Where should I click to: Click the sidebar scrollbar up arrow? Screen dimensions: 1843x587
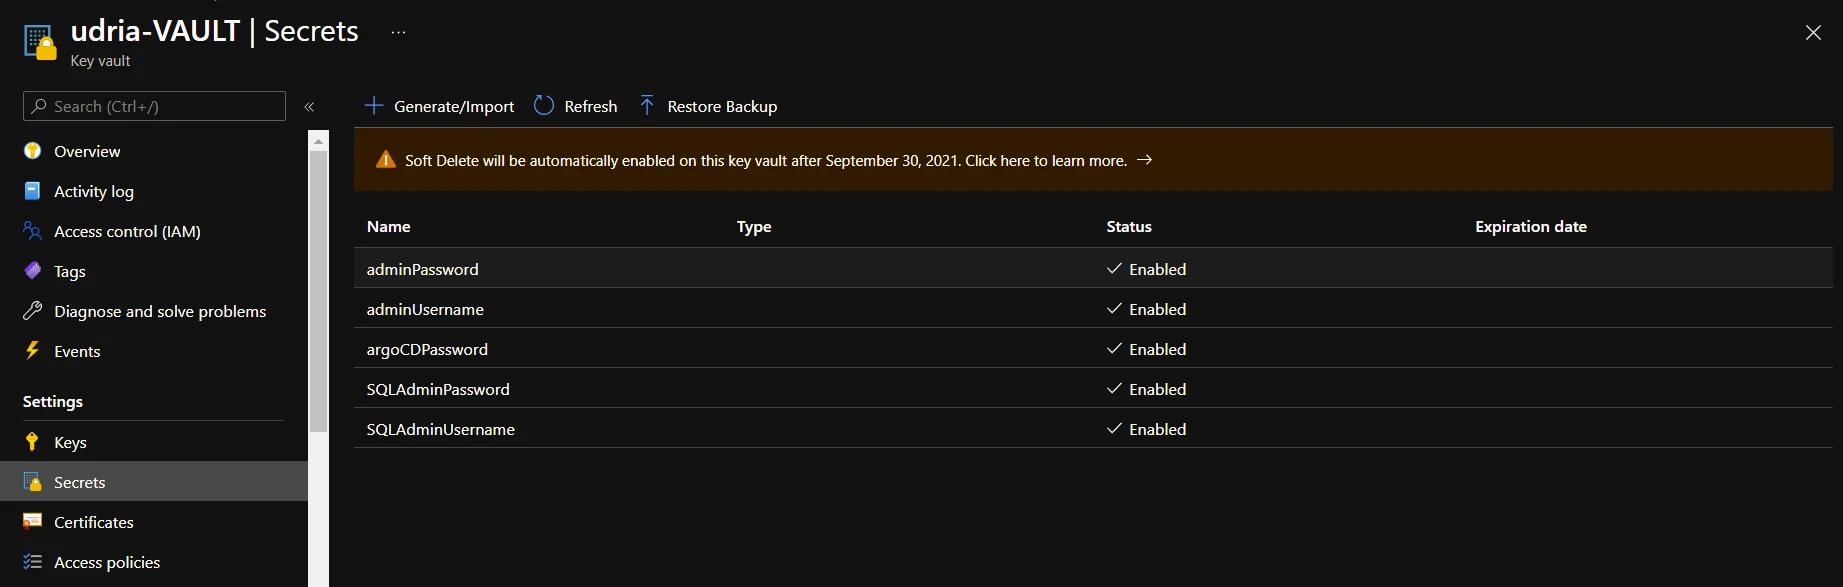(318, 141)
